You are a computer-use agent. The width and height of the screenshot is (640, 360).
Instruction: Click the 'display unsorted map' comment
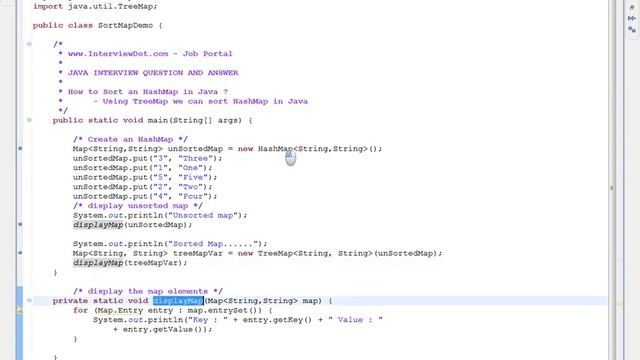pos(138,206)
